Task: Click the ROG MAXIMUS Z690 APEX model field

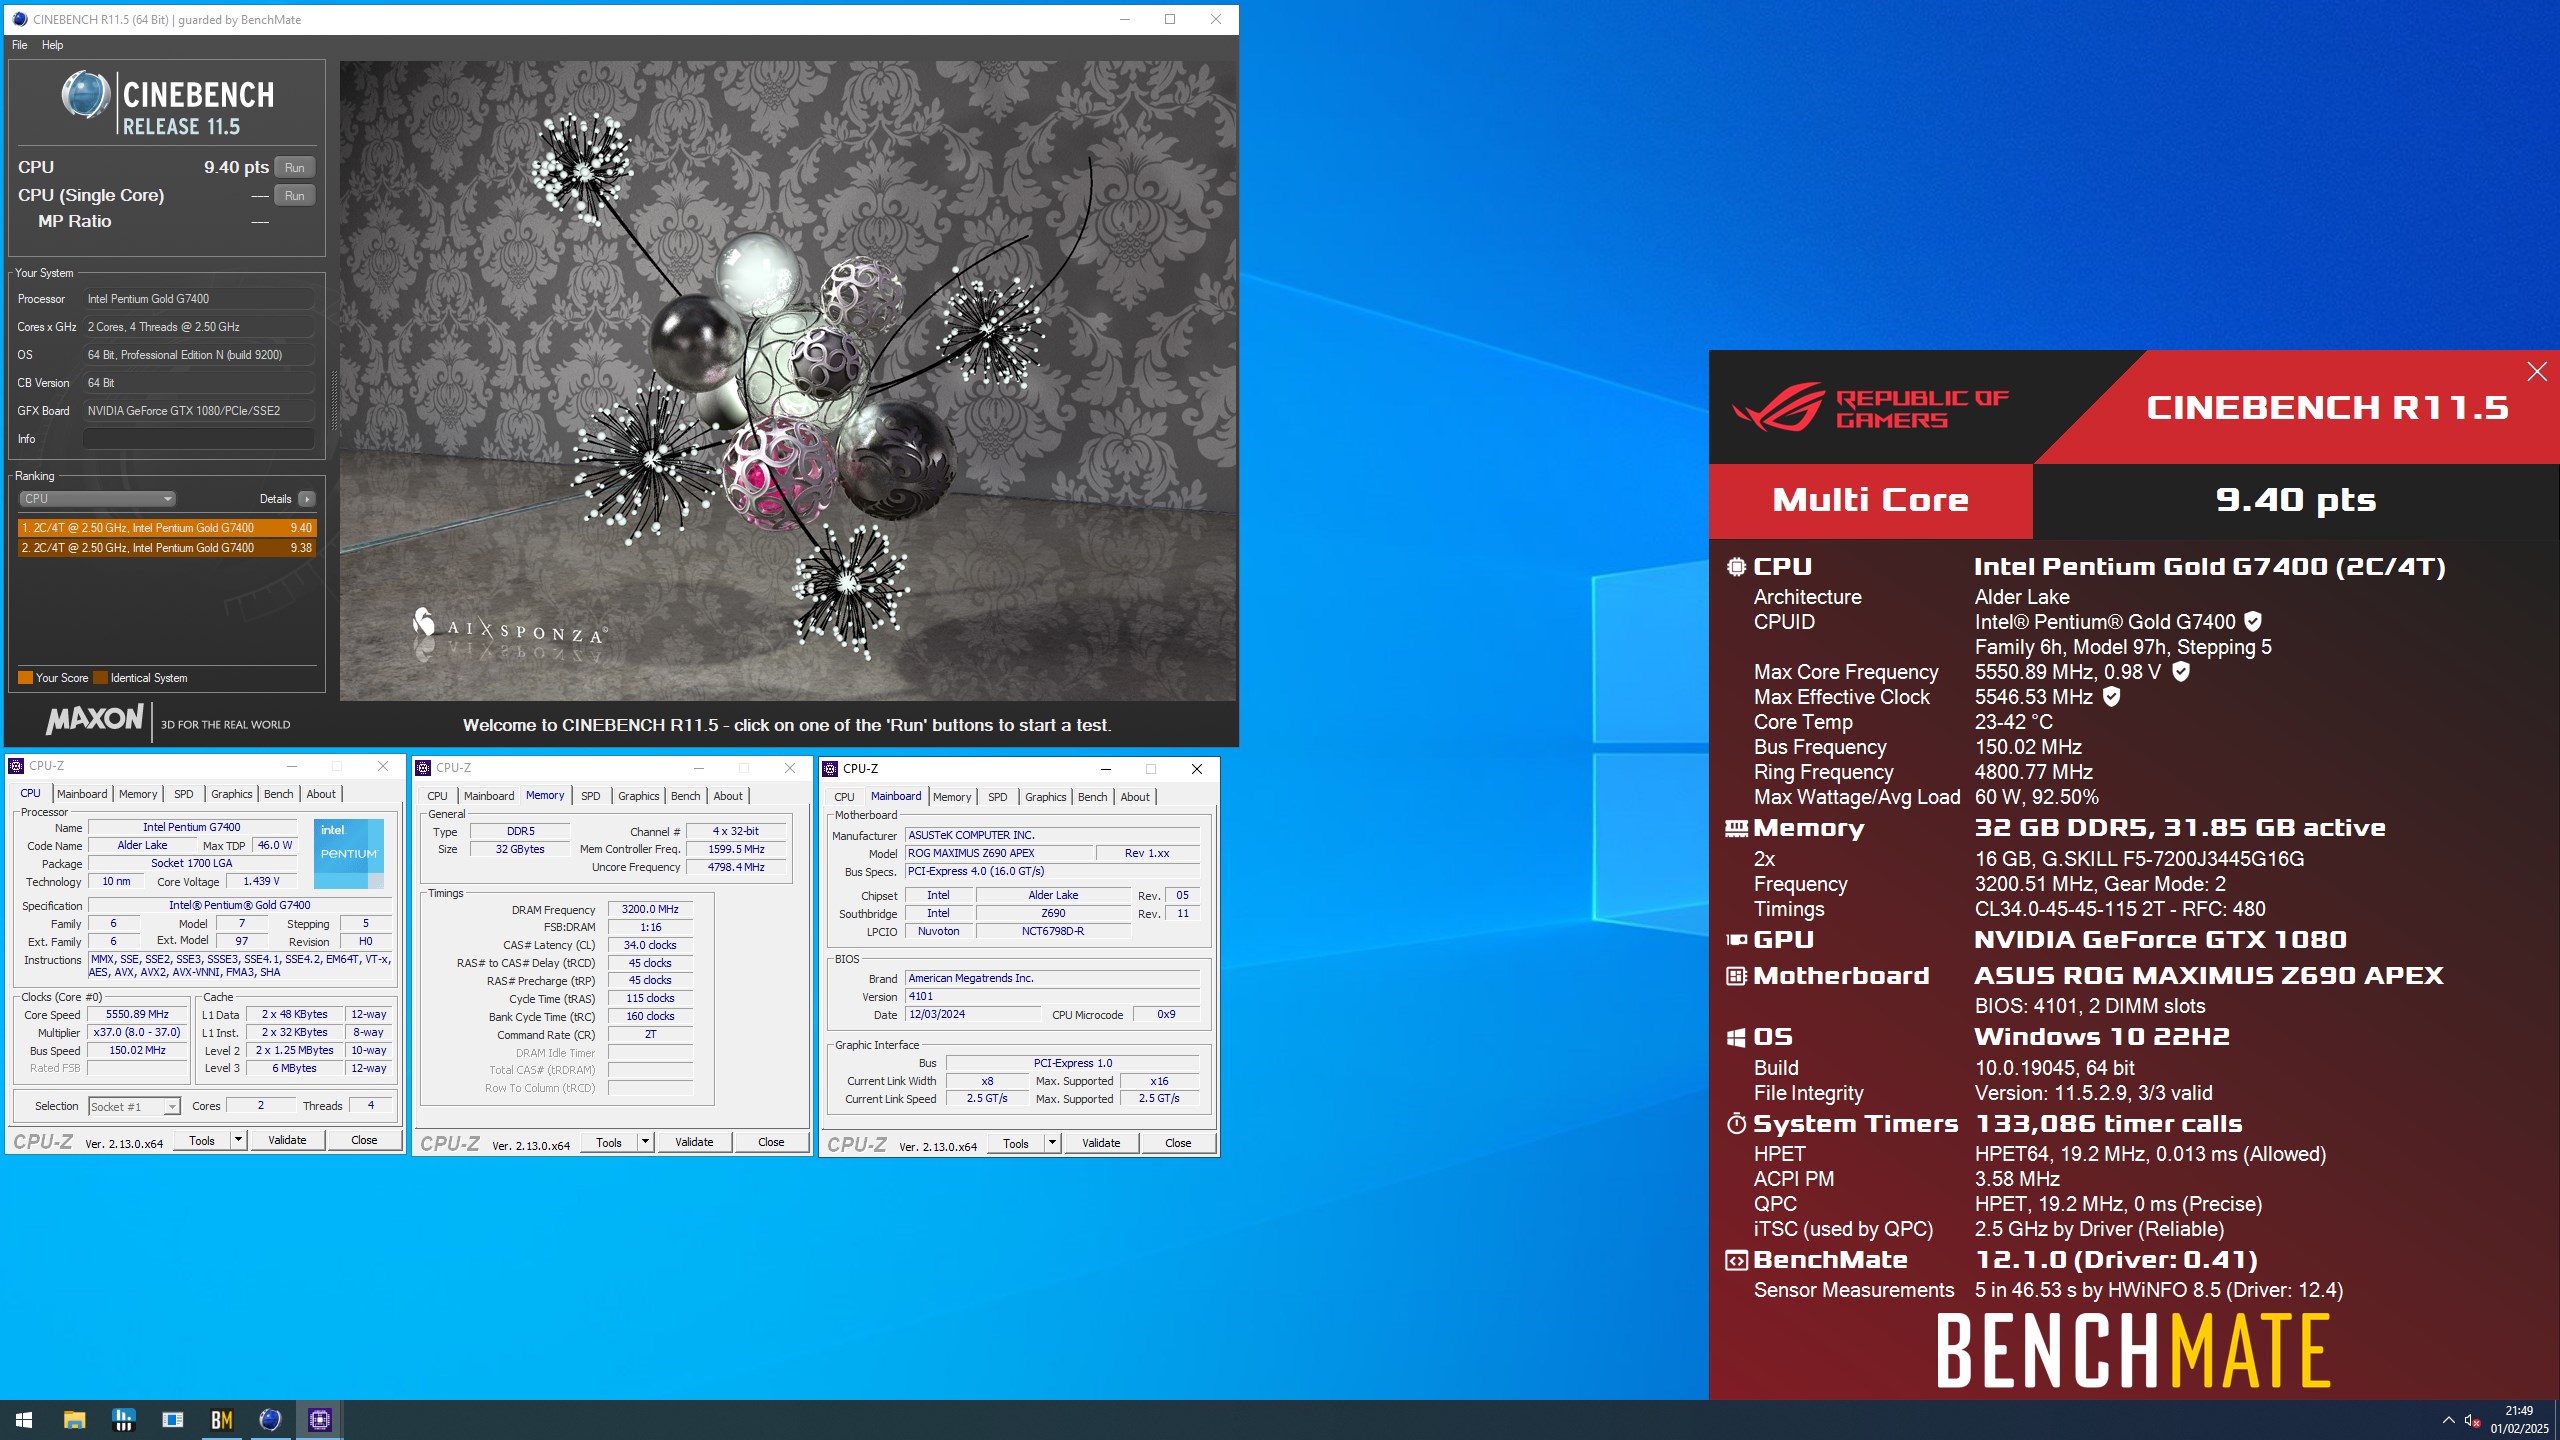Action: click(998, 854)
